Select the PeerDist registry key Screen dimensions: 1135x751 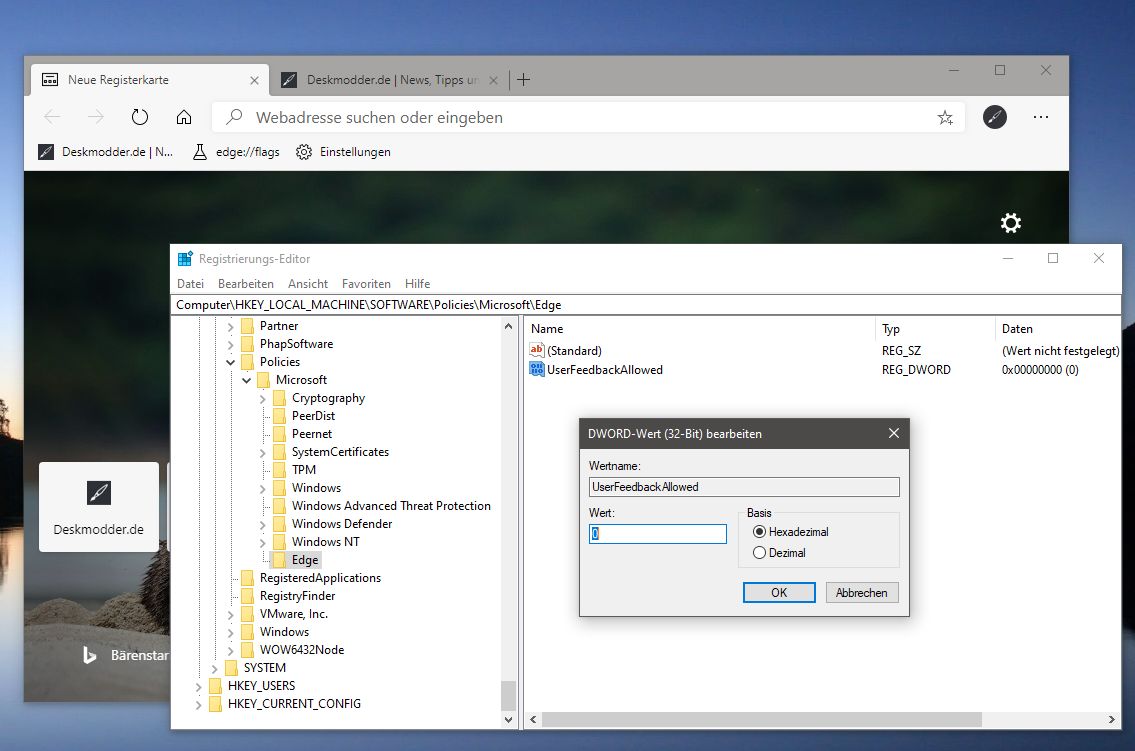pos(313,416)
